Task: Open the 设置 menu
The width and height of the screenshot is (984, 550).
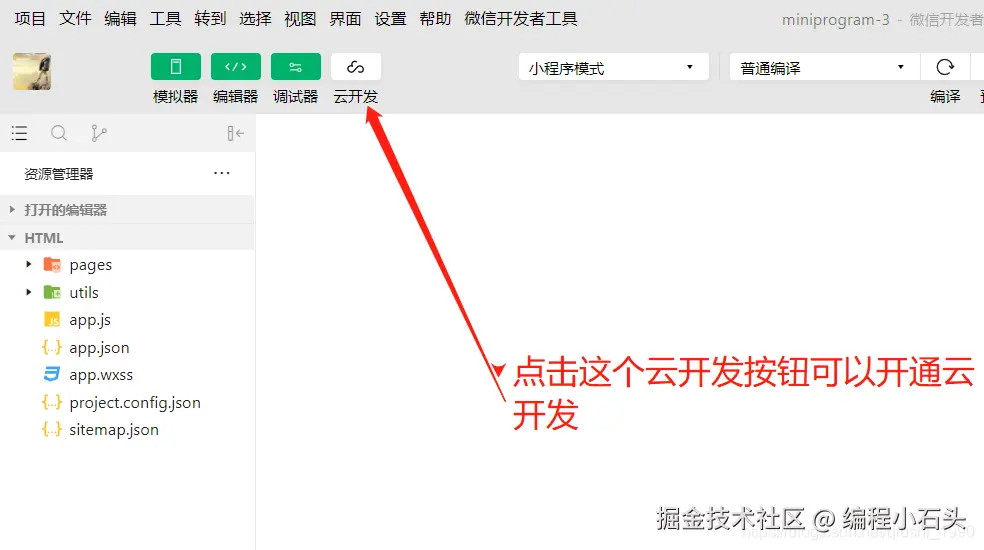Action: pos(390,19)
